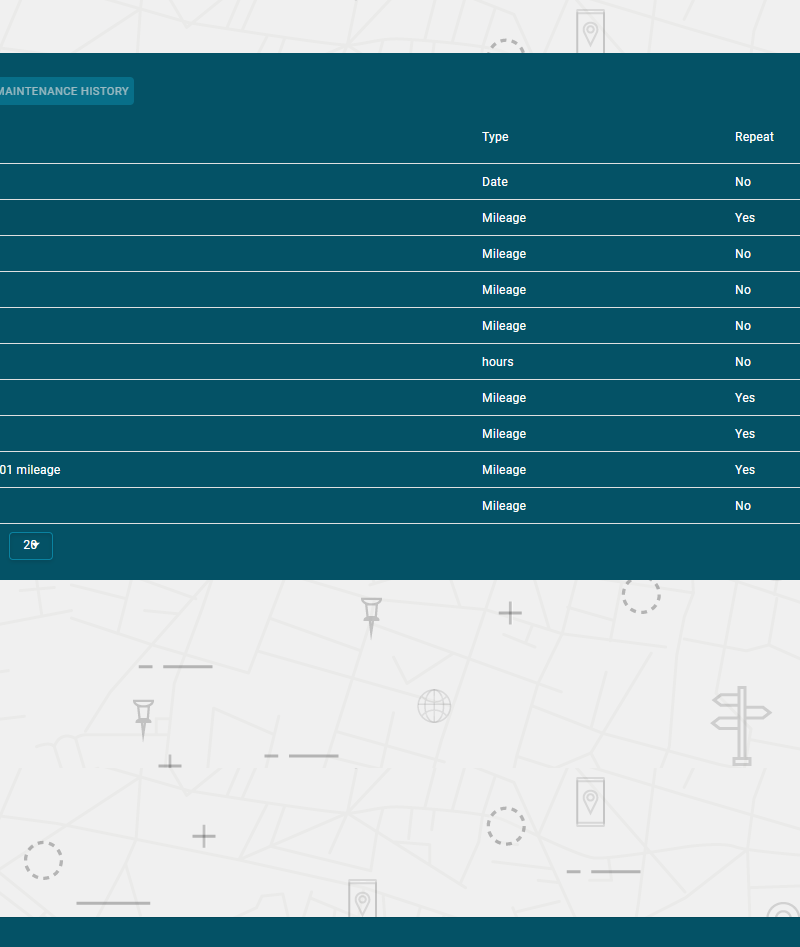Screen dimensions: 800x947
Task: Sort by the Repeat column header
Action: [754, 137]
